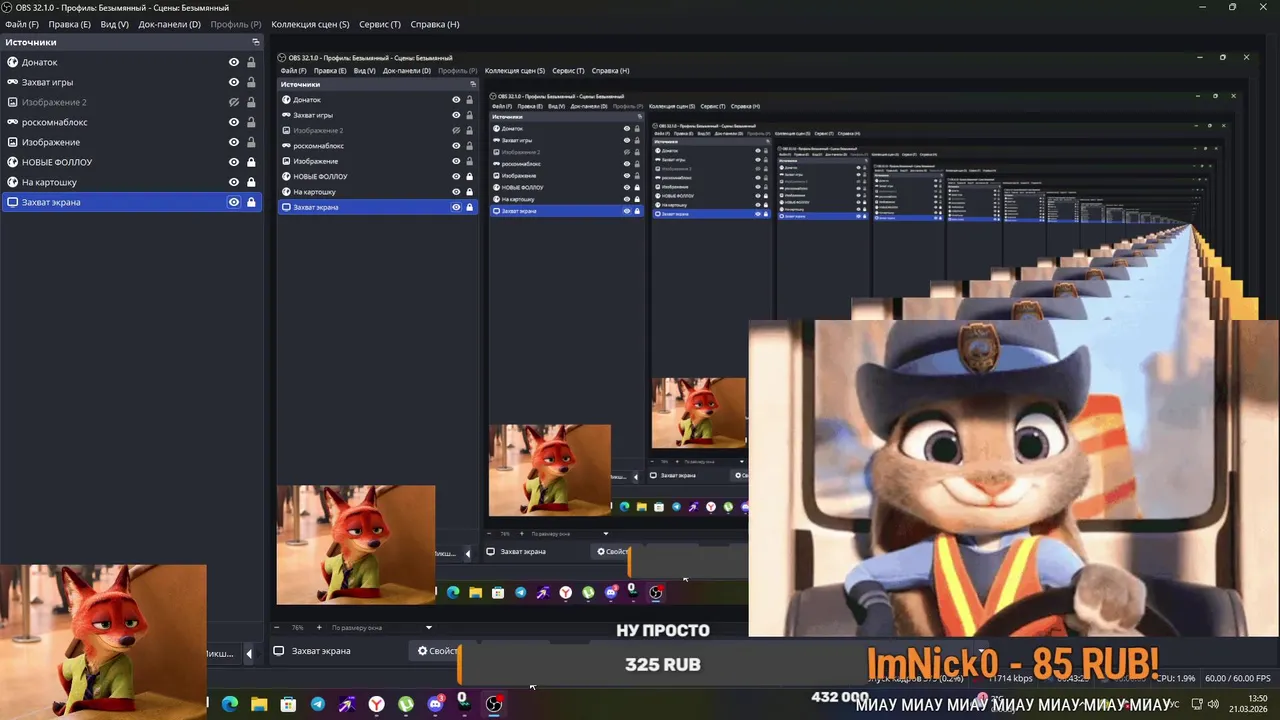Show the hidden Изображение 2 source
This screenshot has width=1280, height=720.
click(234, 102)
